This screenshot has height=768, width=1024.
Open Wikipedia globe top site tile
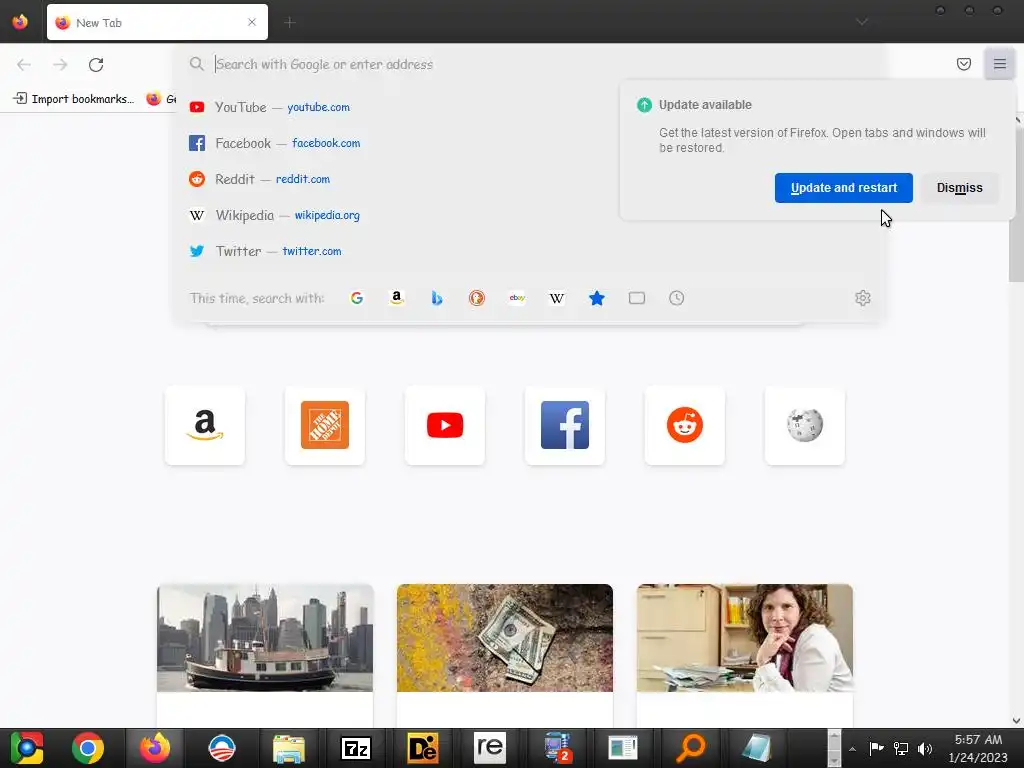(805, 425)
